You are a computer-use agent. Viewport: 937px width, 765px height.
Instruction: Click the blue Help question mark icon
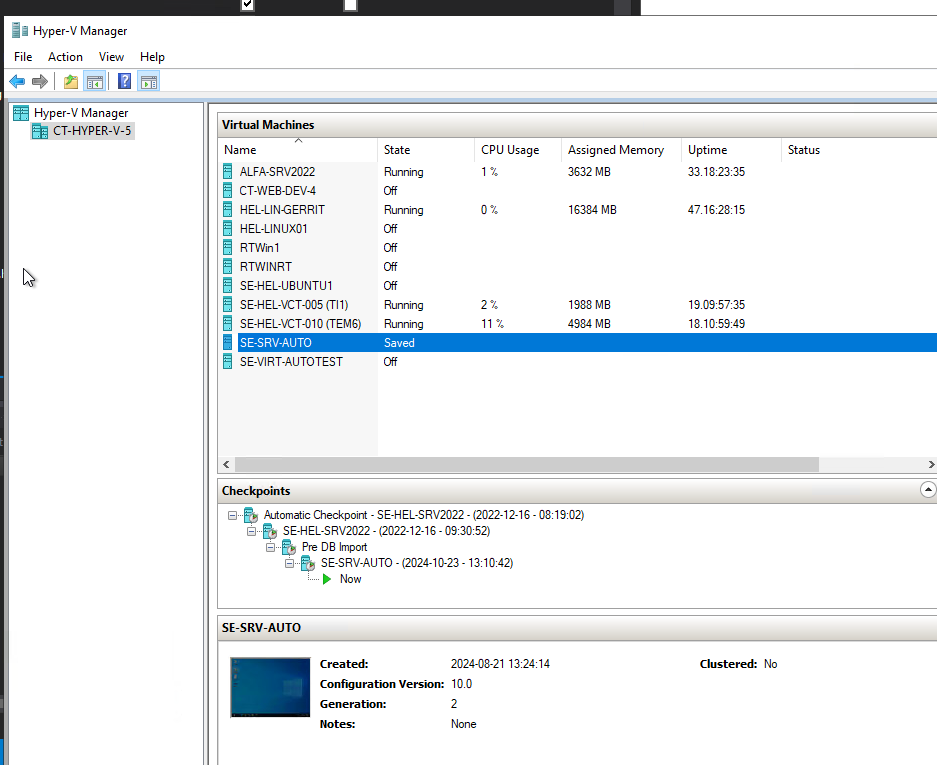click(x=125, y=82)
